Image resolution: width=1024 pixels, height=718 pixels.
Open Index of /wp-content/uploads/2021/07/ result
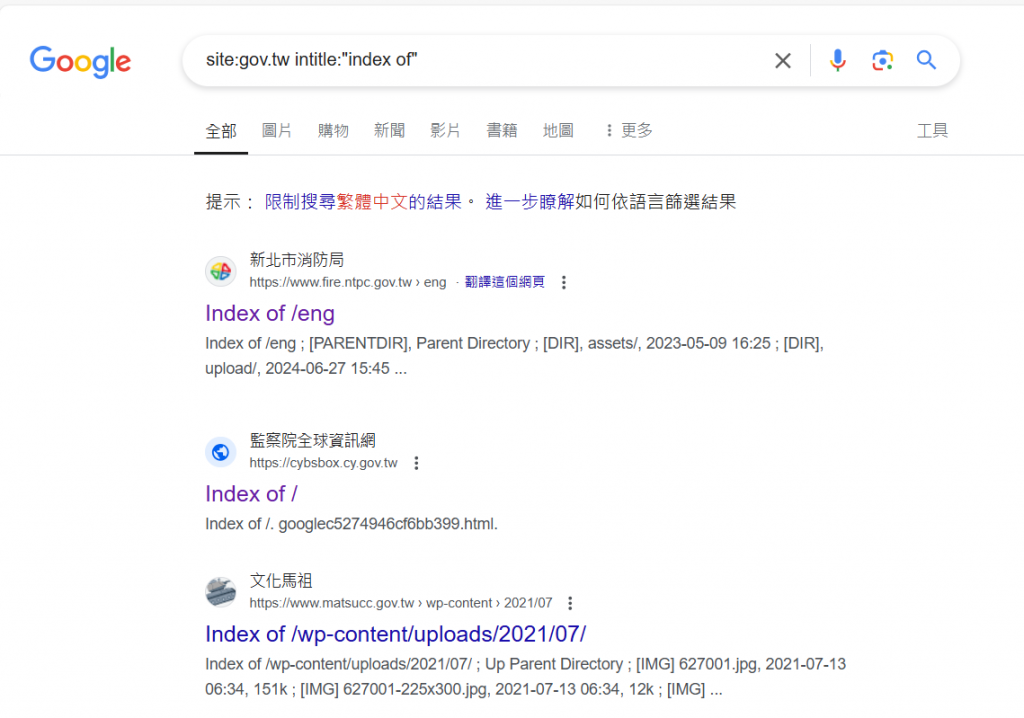(x=396, y=634)
